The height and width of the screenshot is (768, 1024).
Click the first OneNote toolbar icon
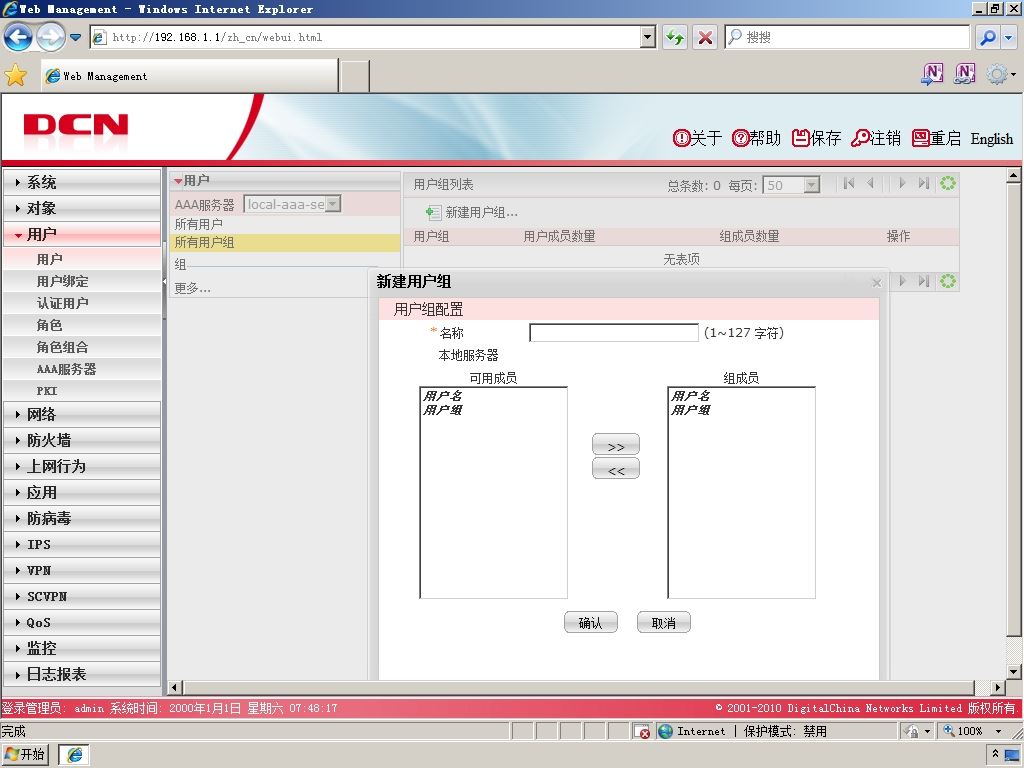coord(932,74)
